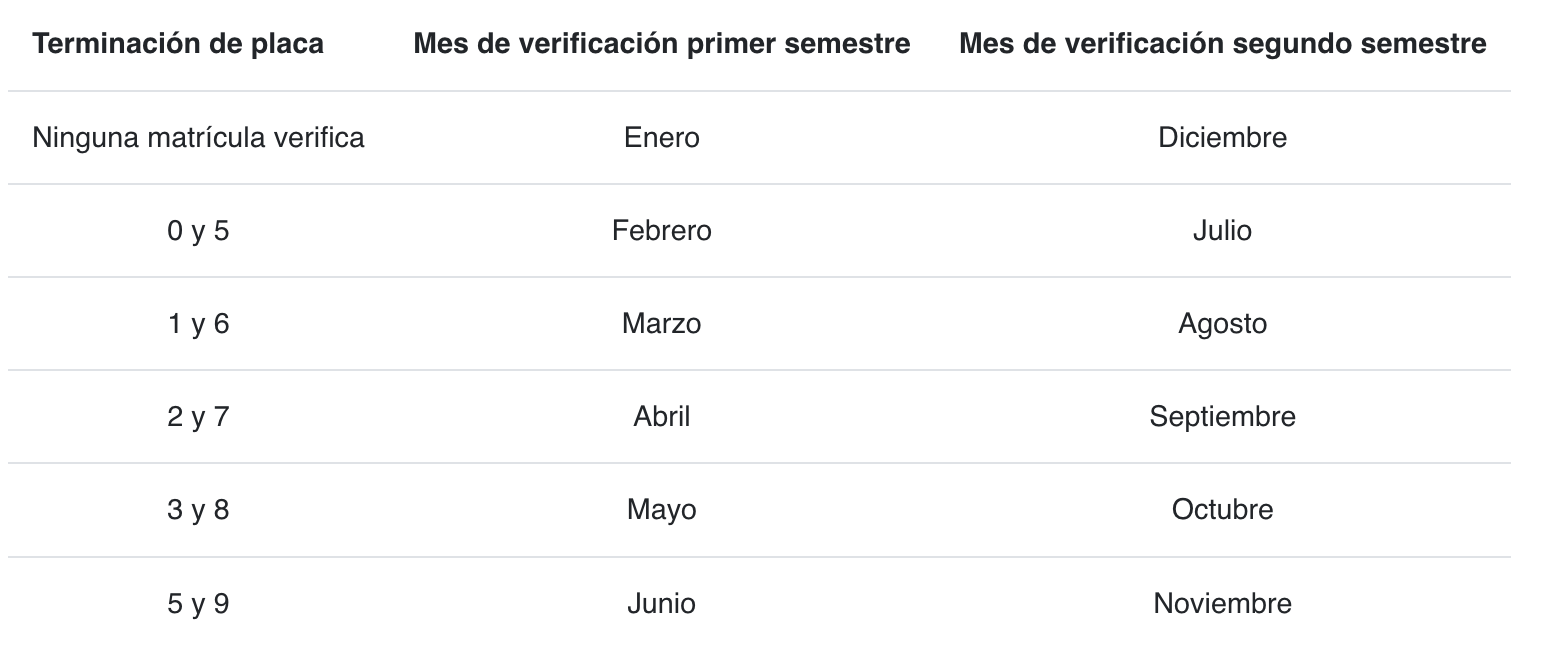Viewport: 1544px width, 670px height.
Task: Click the 'Julio' month cell
Action: pyautogui.click(x=1222, y=231)
